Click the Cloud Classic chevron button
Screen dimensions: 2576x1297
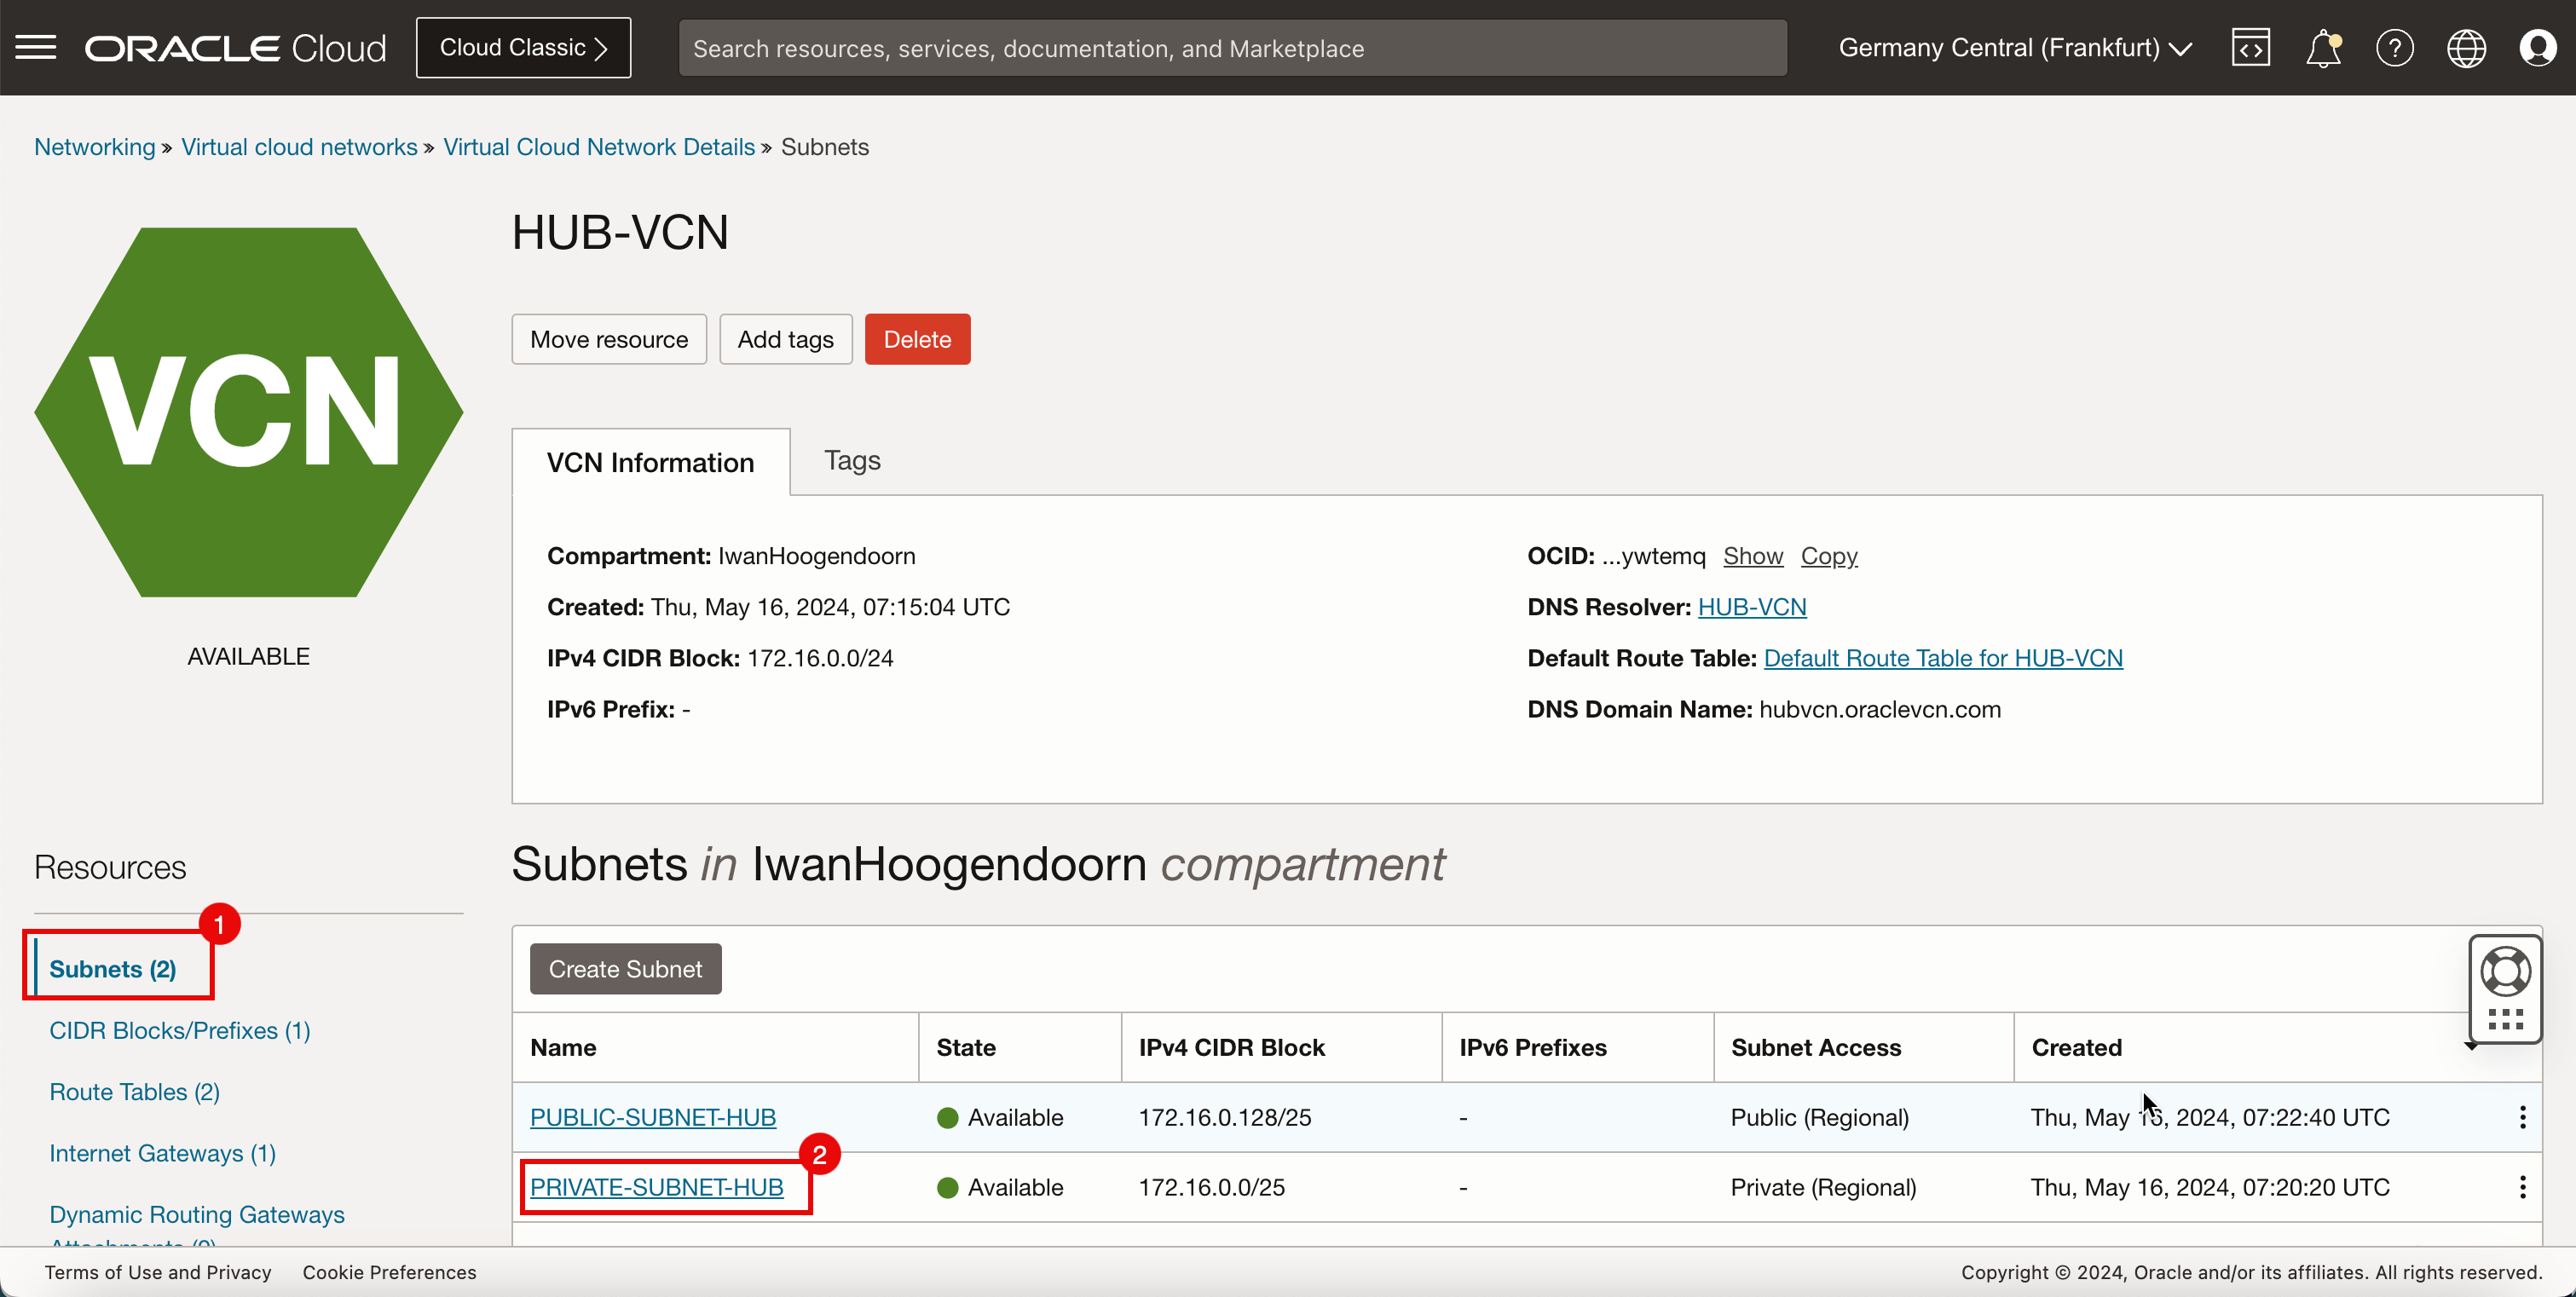(x=523, y=47)
